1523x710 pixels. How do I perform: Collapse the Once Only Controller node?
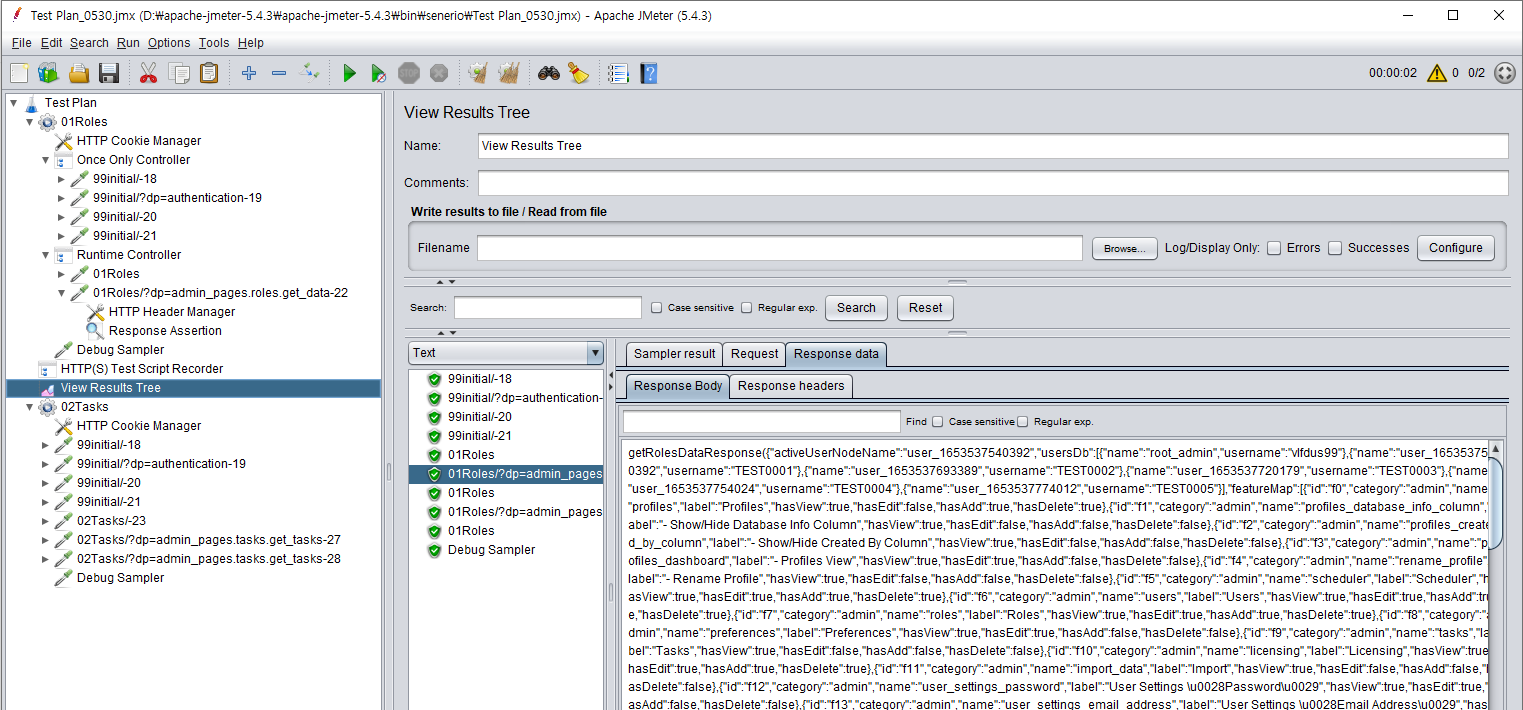click(x=45, y=160)
